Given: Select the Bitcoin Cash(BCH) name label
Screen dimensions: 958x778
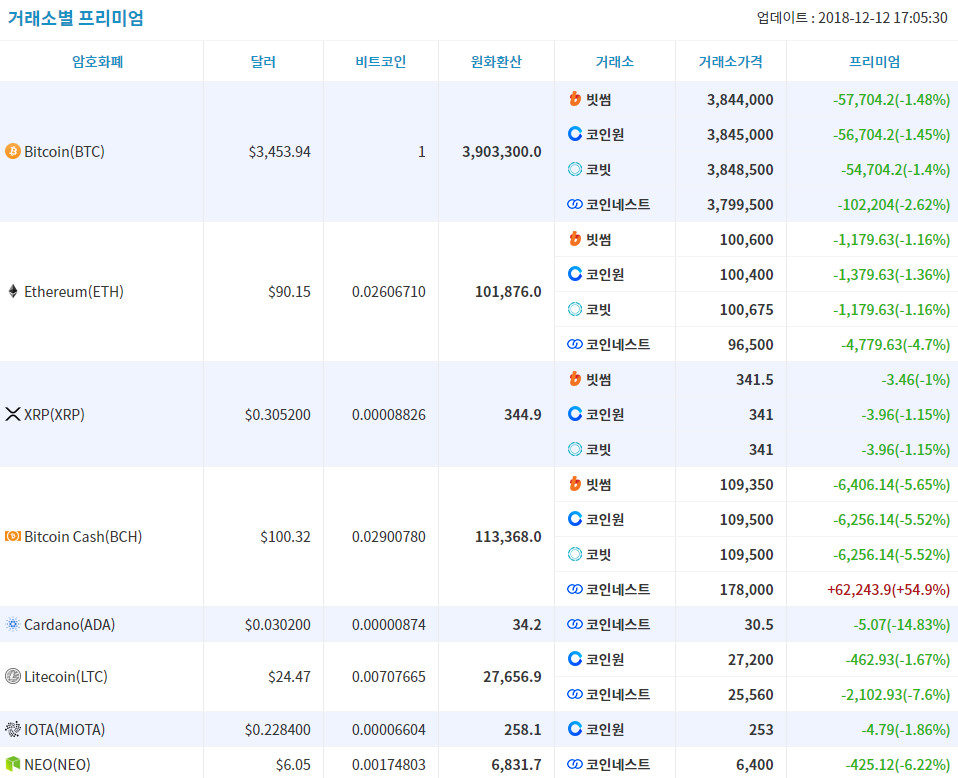Looking at the screenshot, I should pos(83,537).
